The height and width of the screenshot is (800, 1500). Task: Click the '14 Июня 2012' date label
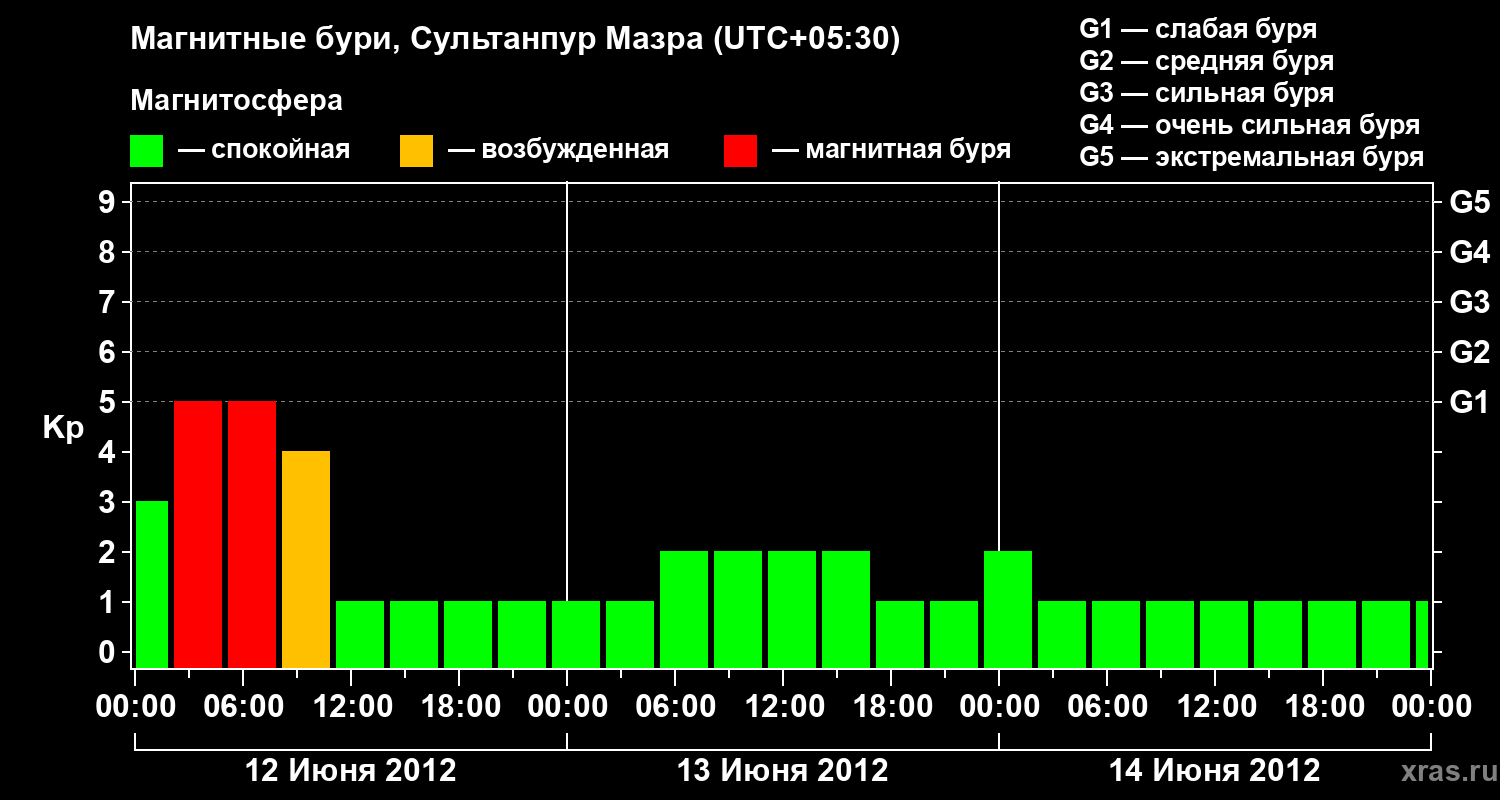coord(1215,771)
